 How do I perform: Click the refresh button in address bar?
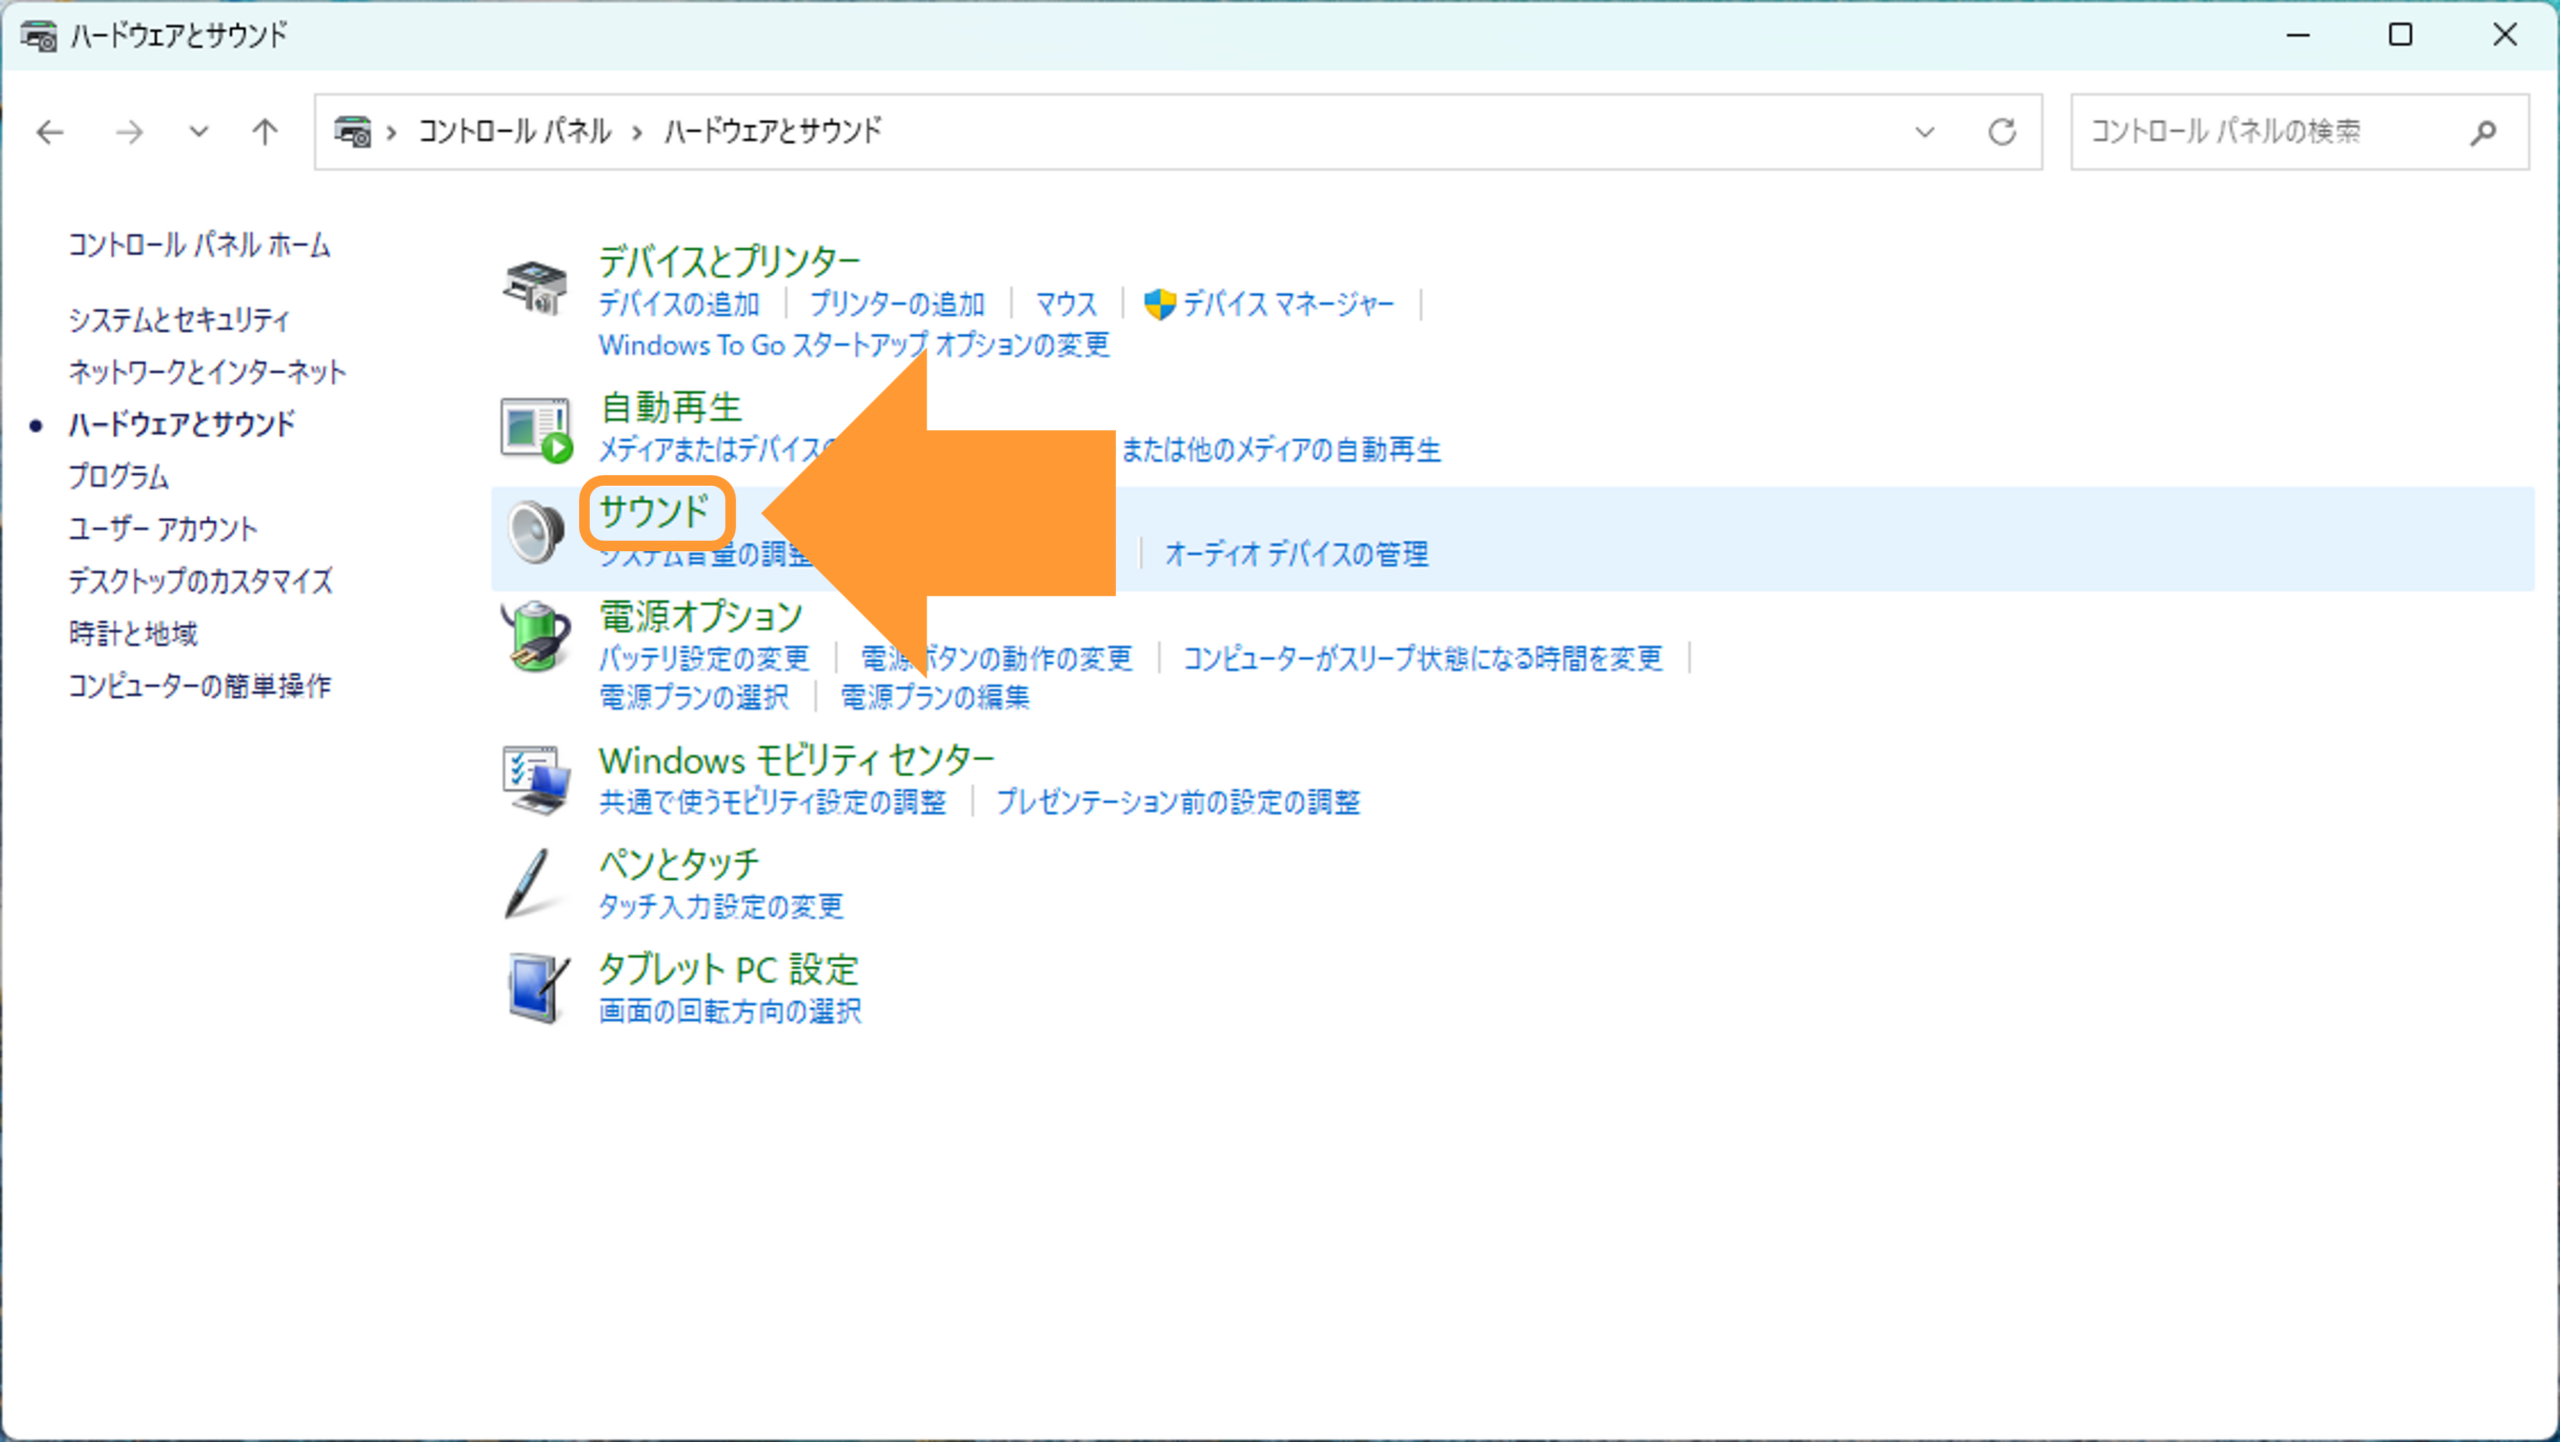pyautogui.click(x=2001, y=132)
